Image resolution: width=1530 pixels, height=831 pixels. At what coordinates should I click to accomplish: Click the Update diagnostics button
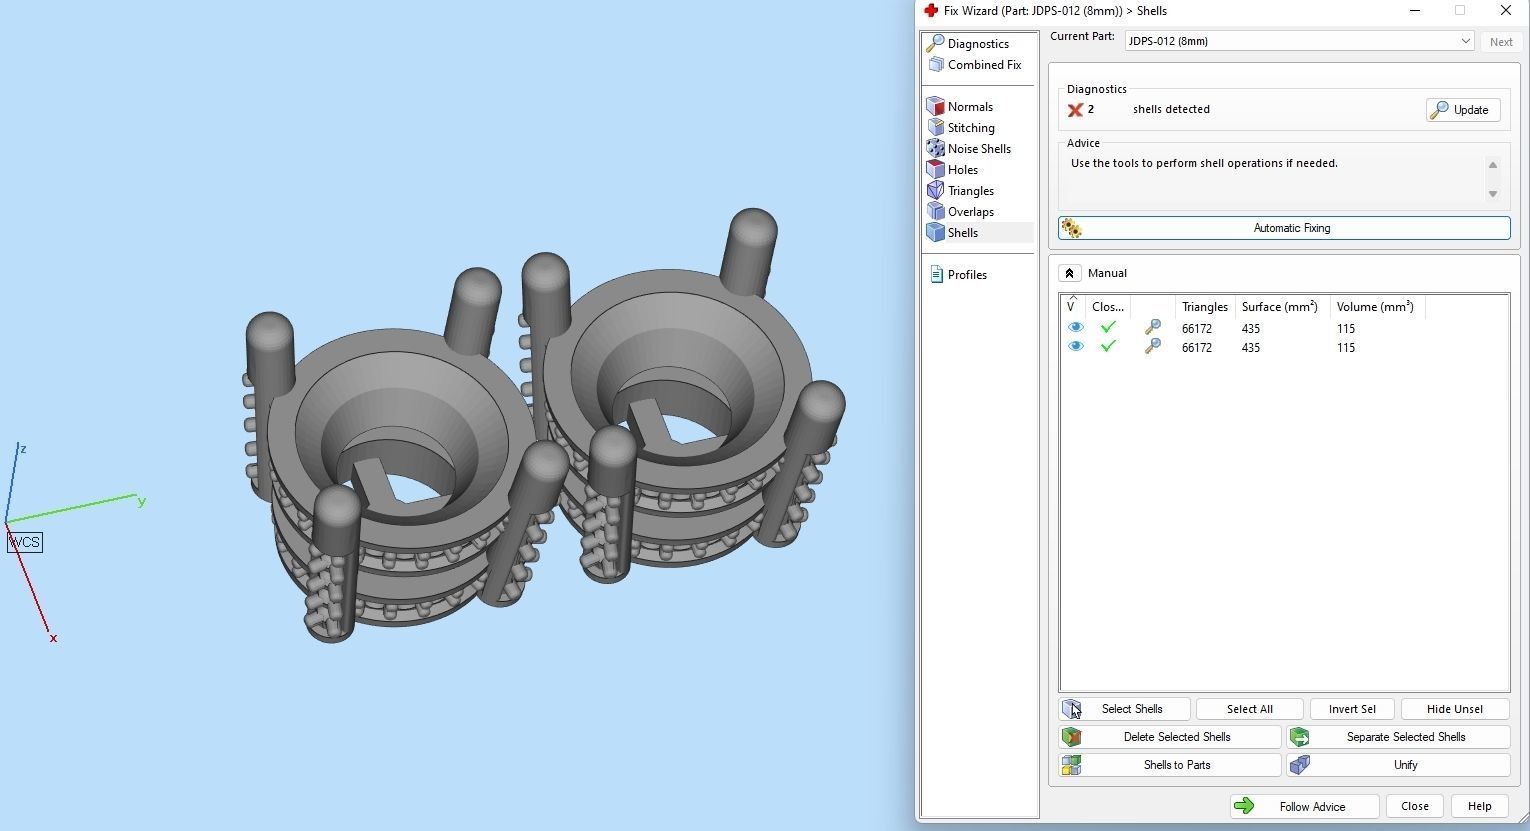pos(1463,110)
